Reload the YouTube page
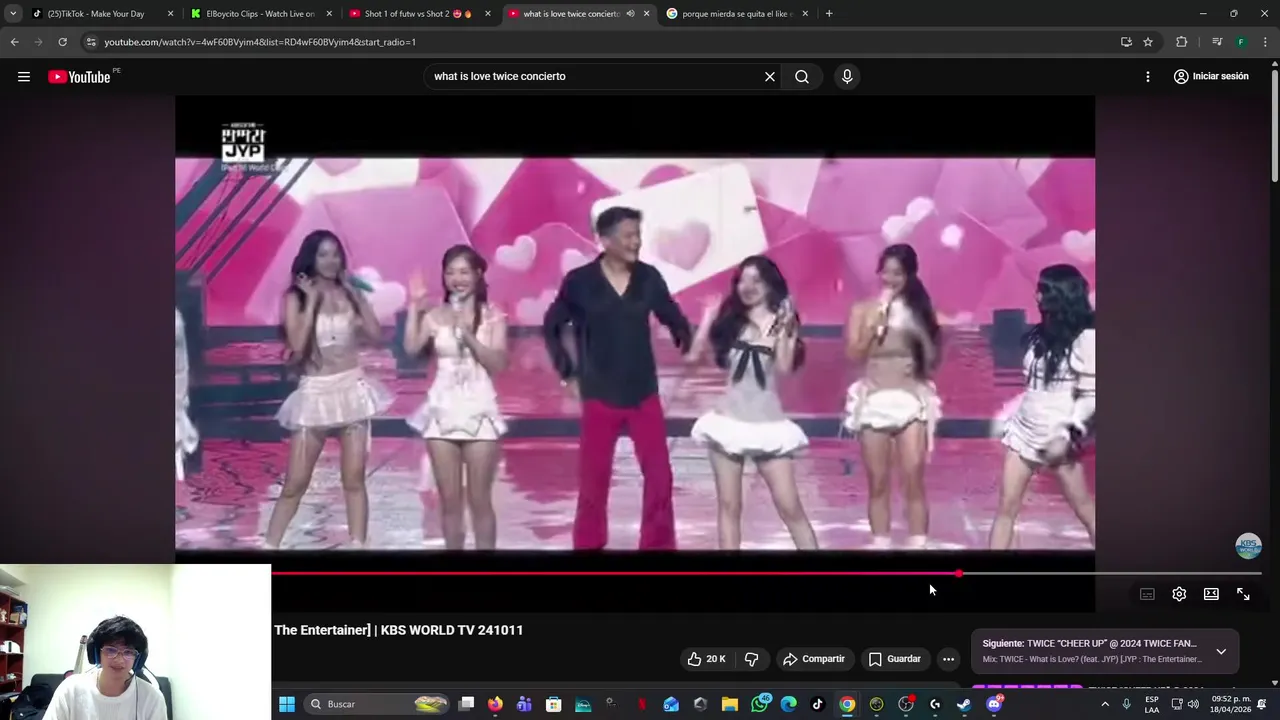This screenshot has width=1280, height=720. pos(62,42)
